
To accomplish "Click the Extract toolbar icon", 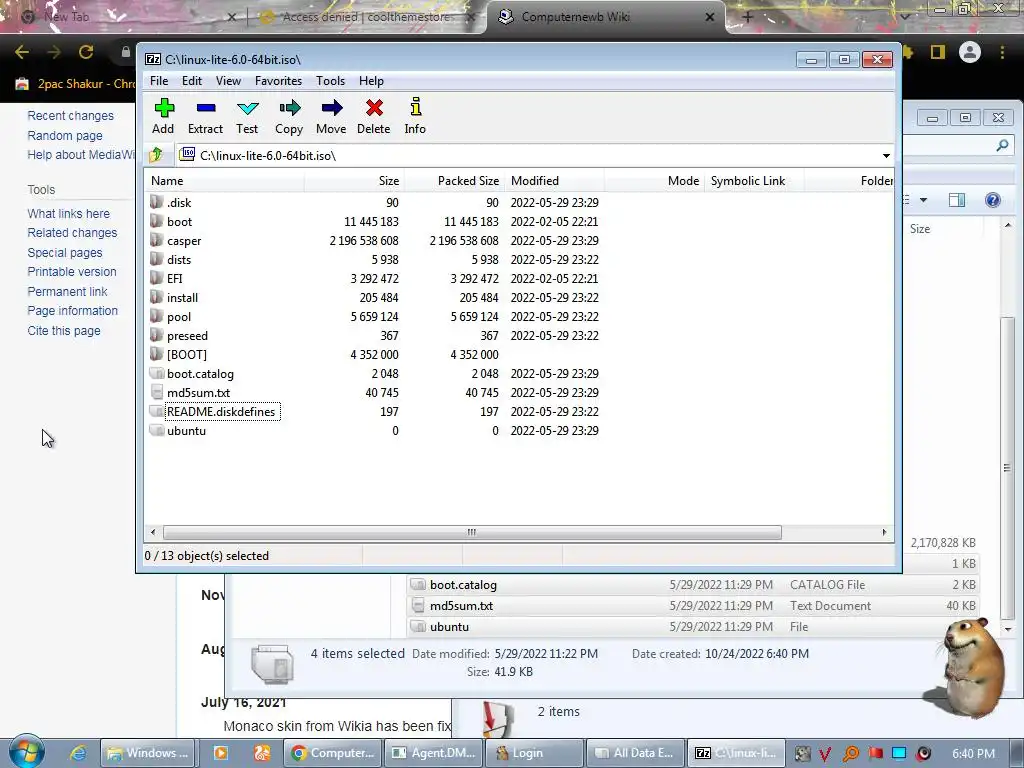I will tap(206, 116).
